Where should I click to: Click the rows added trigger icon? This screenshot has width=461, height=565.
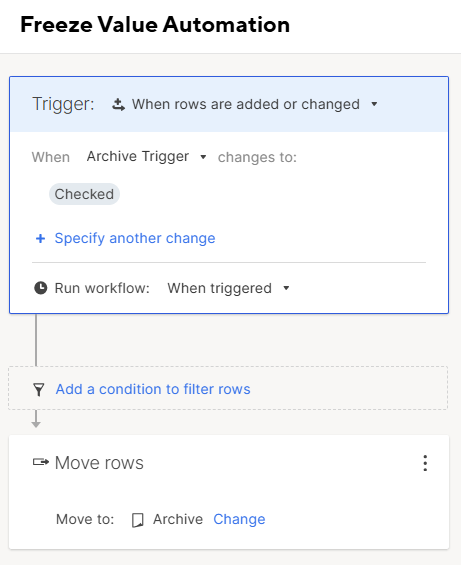coord(118,104)
